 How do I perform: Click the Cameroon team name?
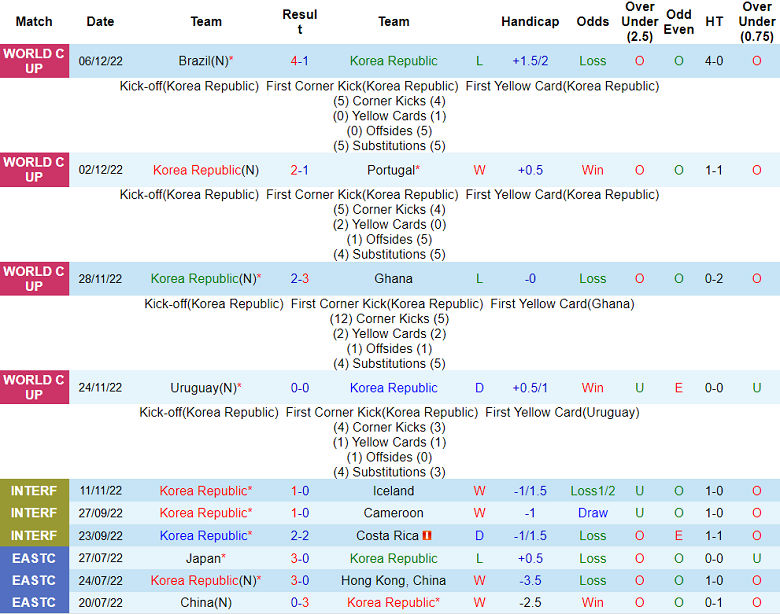pos(393,513)
